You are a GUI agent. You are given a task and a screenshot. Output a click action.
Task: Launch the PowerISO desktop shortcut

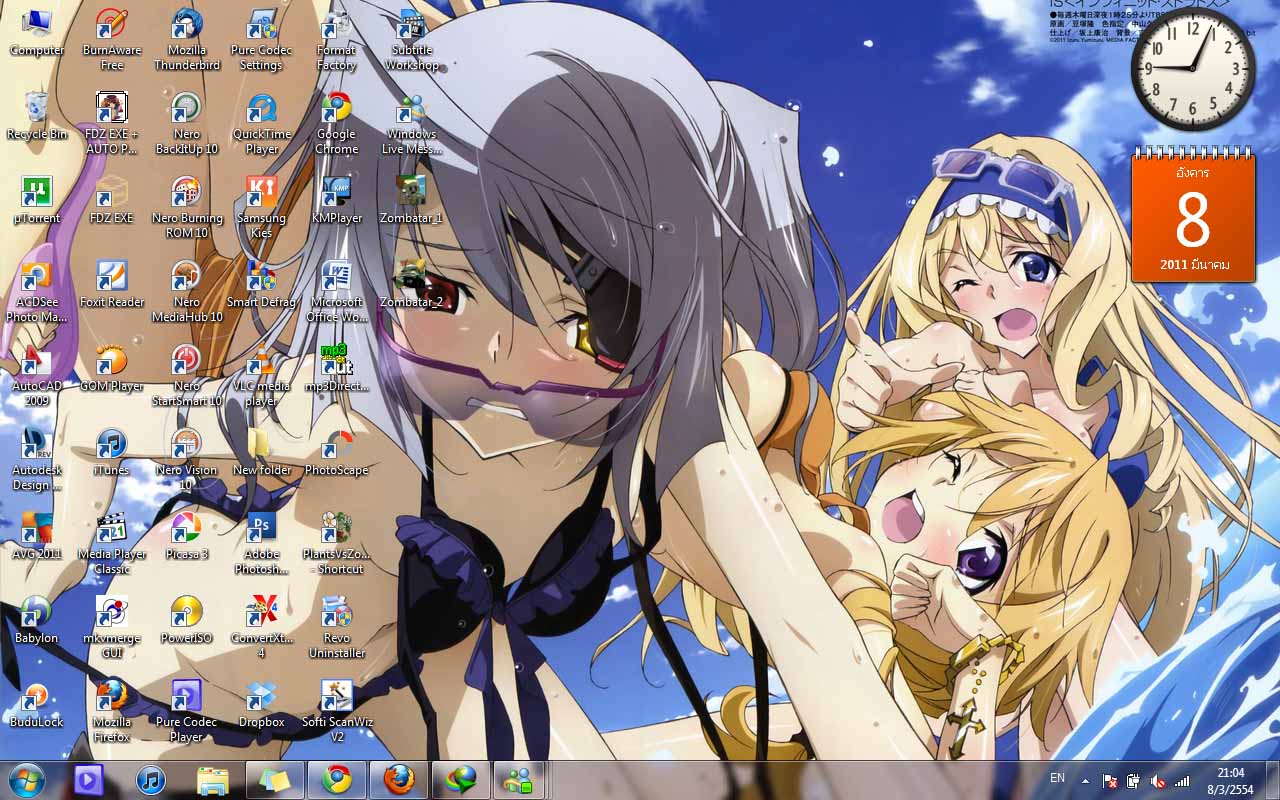pyautogui.click(x=187, y=620)
